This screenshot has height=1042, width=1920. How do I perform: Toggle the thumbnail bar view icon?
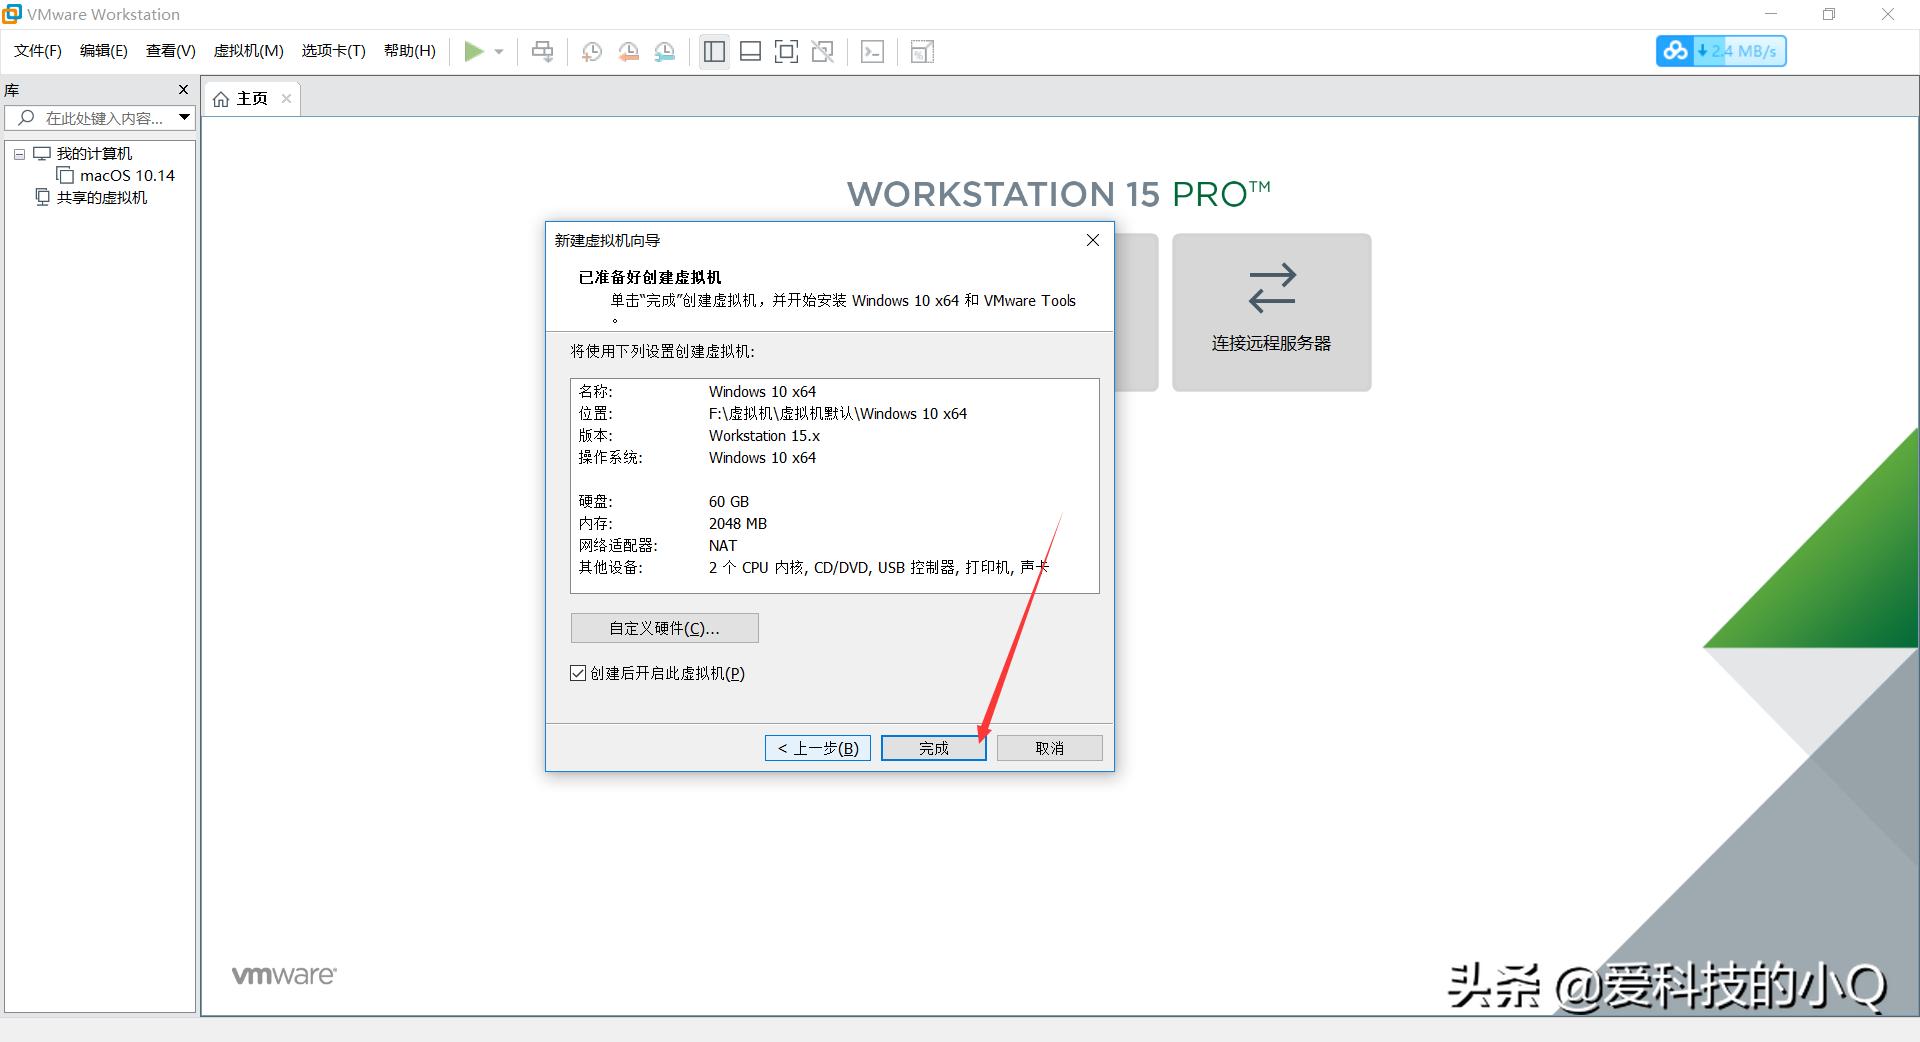(x=750, y=51)
